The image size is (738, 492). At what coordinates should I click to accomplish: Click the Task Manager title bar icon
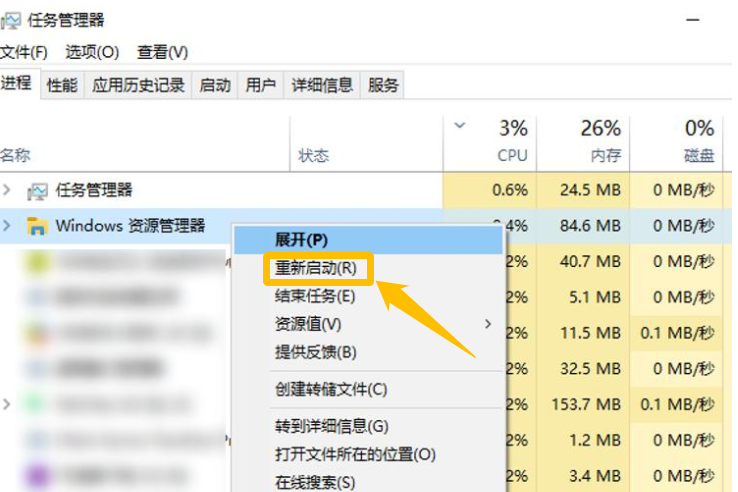[x=11, y=20]
